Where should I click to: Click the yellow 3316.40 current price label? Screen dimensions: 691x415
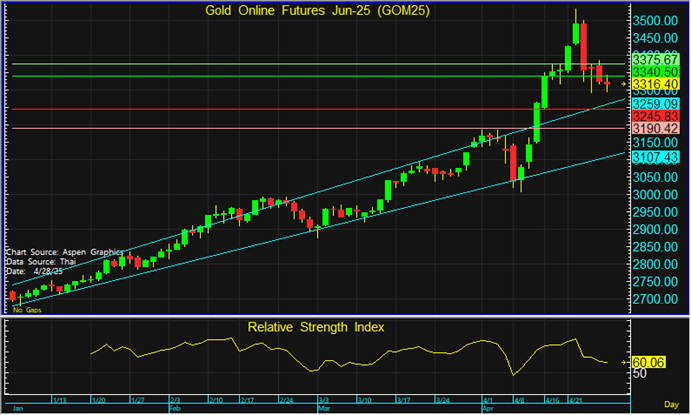click(x=657, y=85)
